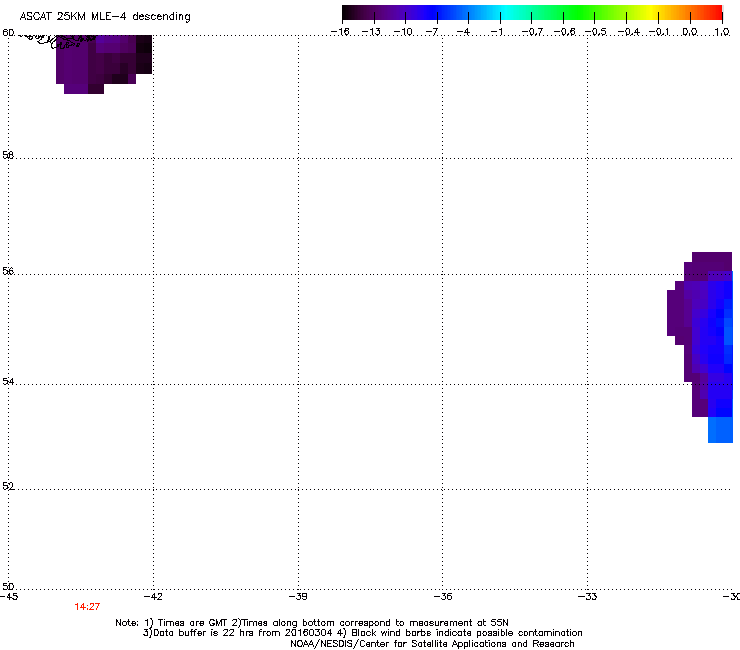Click the -4 colorbar tick label

click(x=463, y=32)
